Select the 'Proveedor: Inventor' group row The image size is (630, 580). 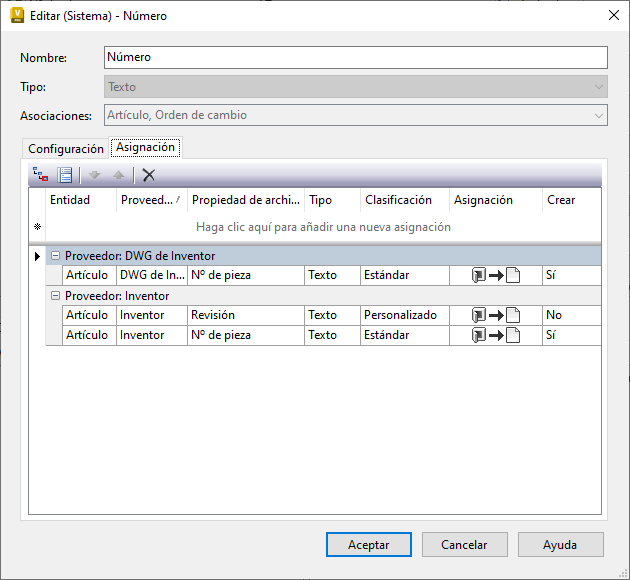point(323,296)
